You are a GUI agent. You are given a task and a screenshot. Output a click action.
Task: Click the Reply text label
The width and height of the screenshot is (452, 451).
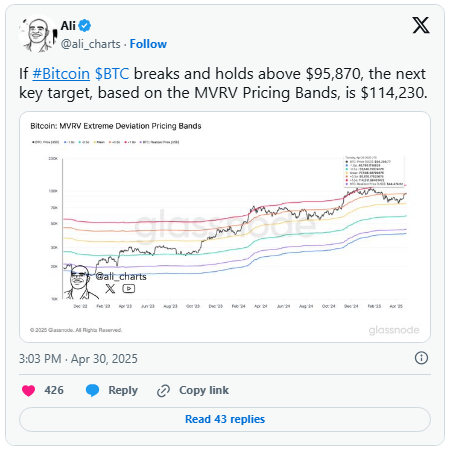pos(123,390)
